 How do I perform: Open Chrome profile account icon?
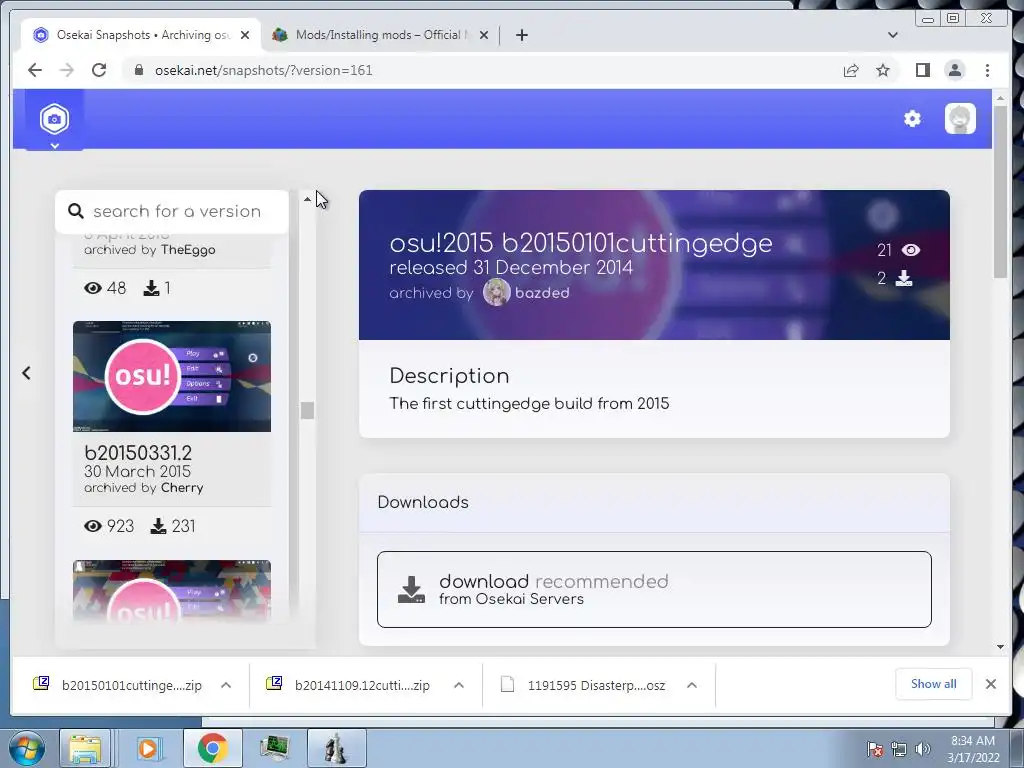(955, 70)
